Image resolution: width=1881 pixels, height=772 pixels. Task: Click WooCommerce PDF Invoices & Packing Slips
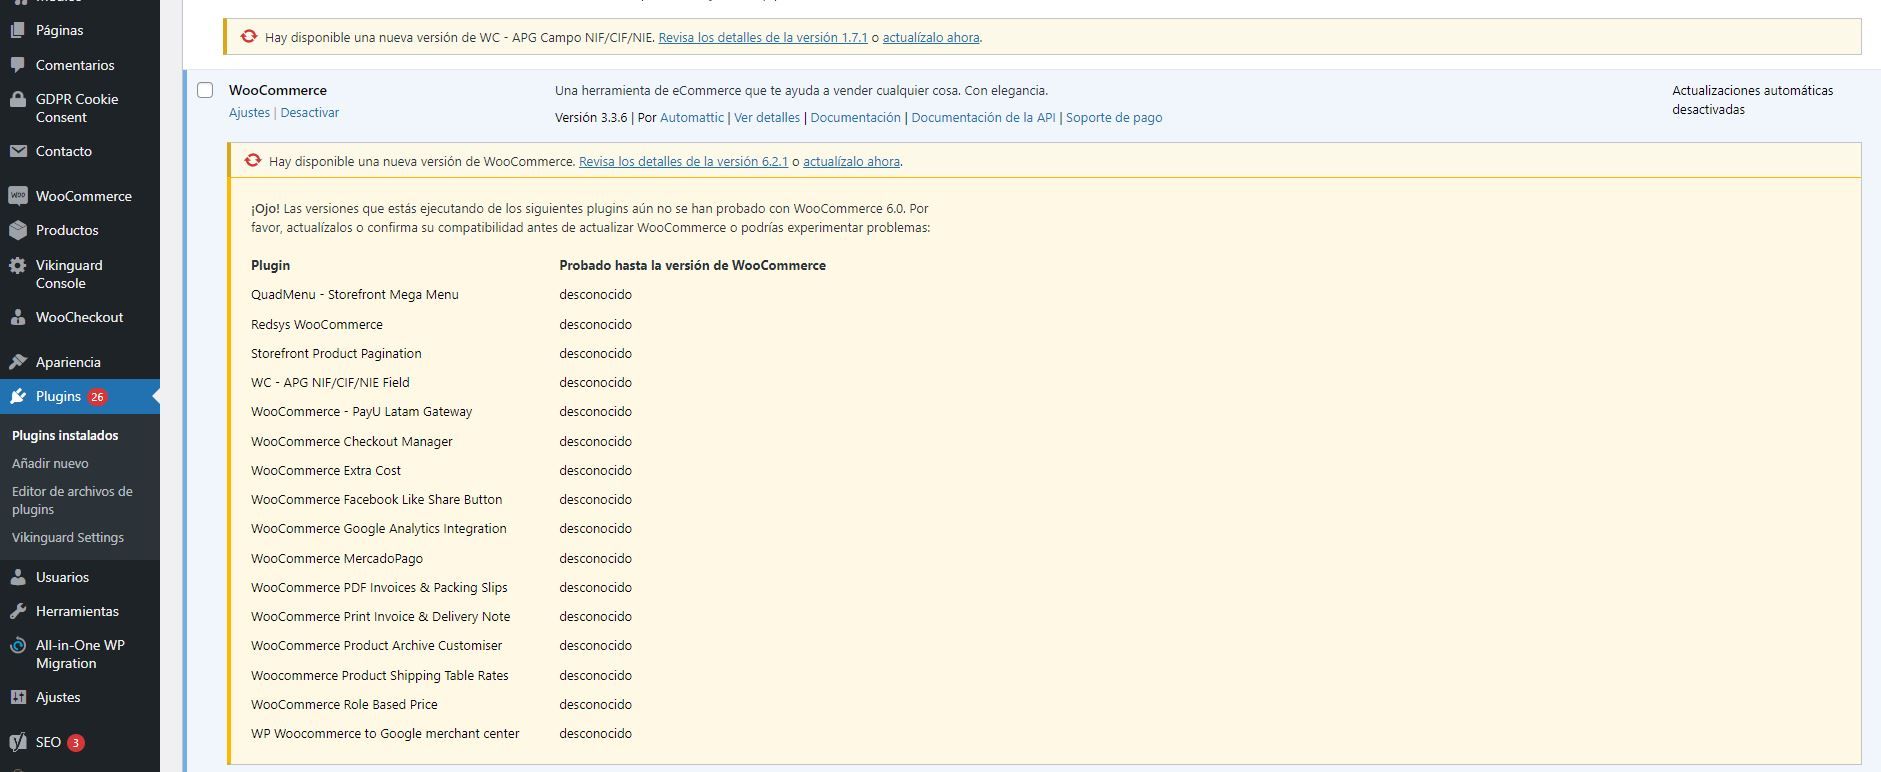(x=379, y=587)
